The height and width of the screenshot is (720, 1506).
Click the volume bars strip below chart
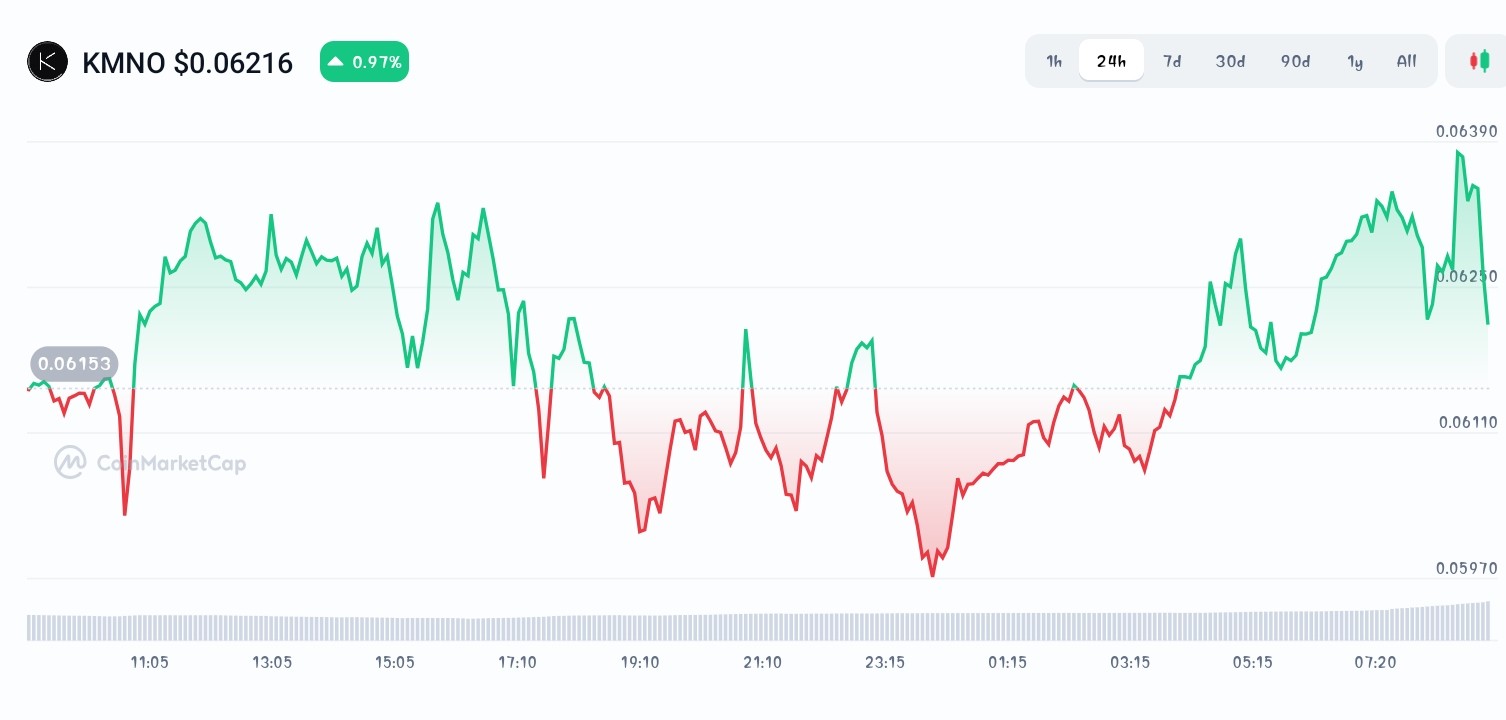point(759,621)
